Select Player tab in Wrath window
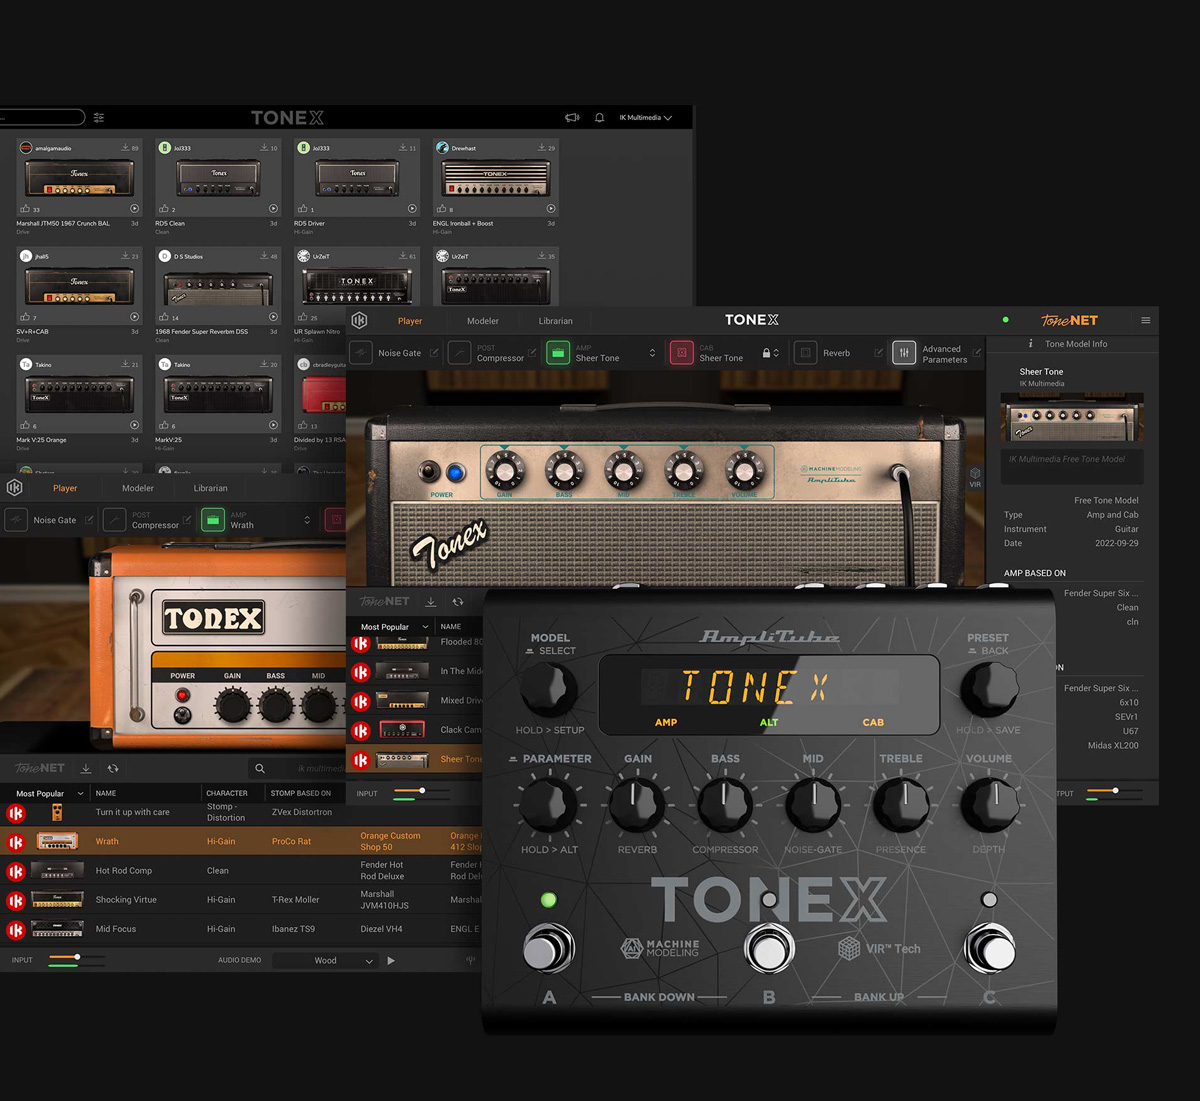The width and height of the screenshot is (1200, 1101). (65, 488)
